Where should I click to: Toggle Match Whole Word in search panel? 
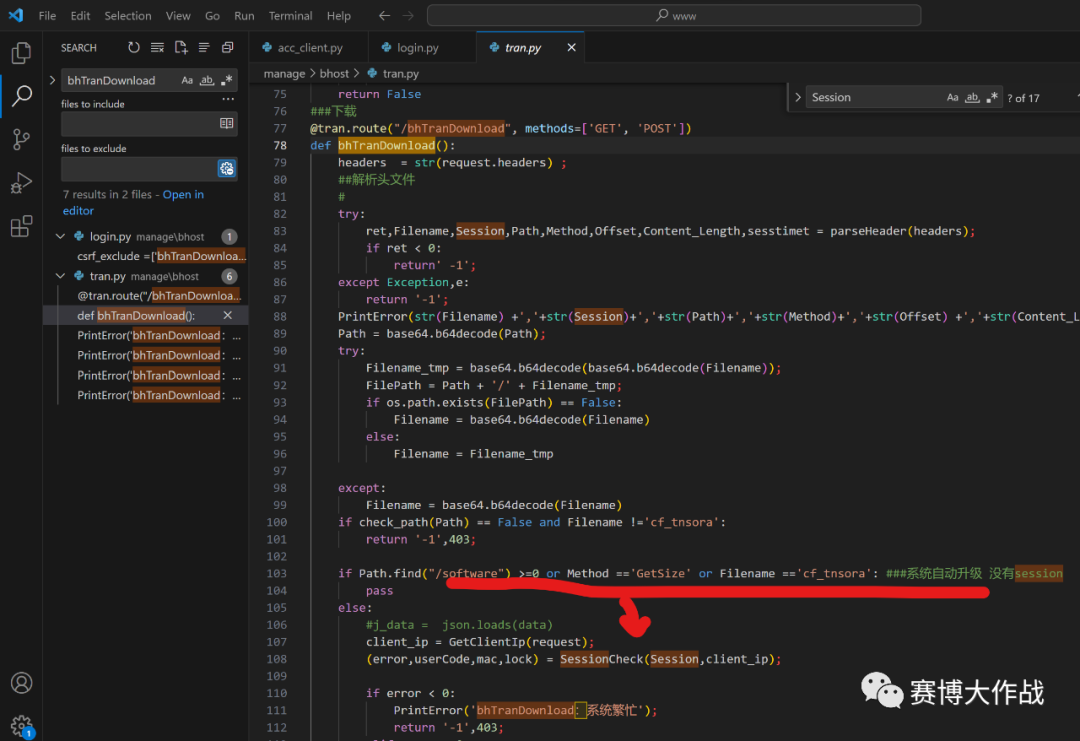[207, 81]
